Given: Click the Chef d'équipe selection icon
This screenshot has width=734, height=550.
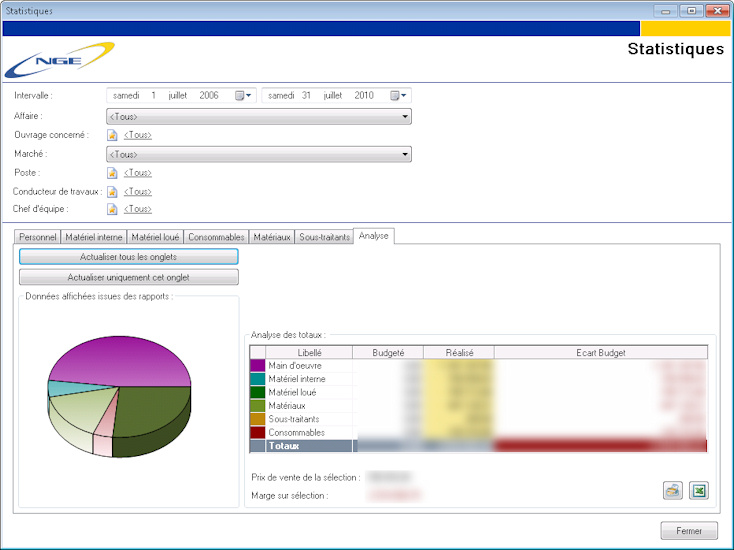Looking at the screenshot, I should (113, 209).
